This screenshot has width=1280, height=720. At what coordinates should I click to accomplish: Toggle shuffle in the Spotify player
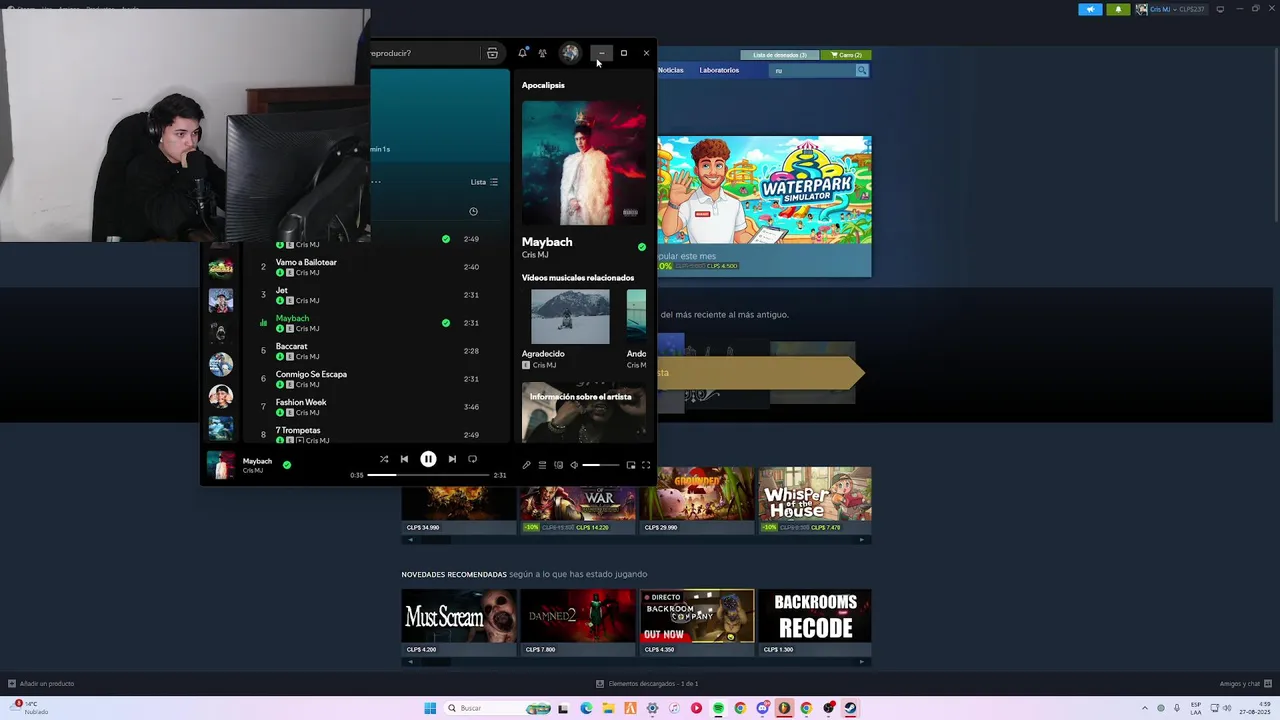(384, 459)
